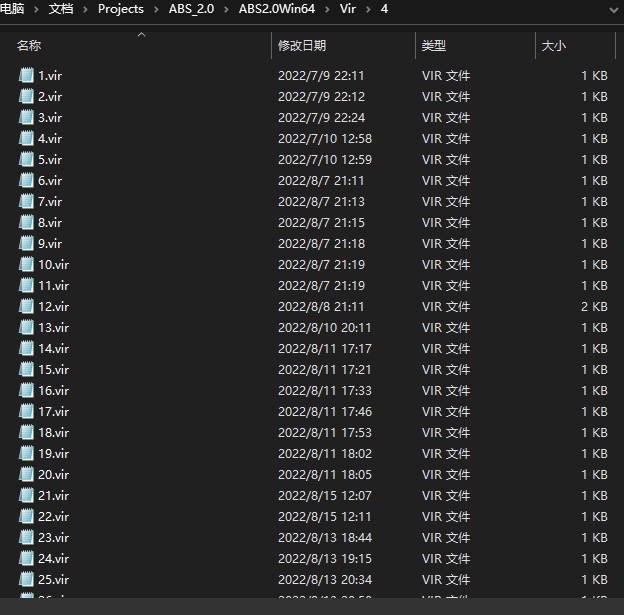Viewport: 624px width, 615px height.
Task: Click the file icon of 11.vir
Action: pyautogui.click(x=26, y=285)
